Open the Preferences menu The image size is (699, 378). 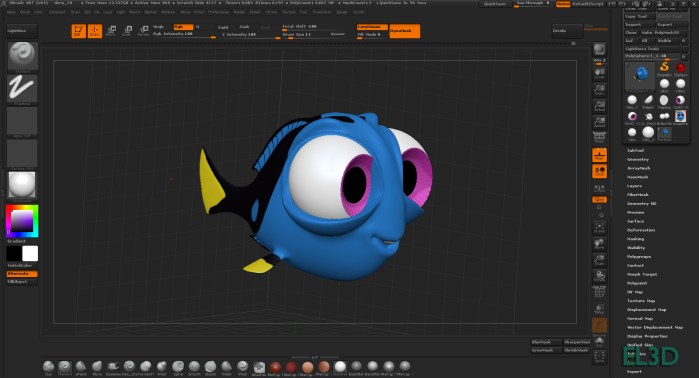coord(218,12)
